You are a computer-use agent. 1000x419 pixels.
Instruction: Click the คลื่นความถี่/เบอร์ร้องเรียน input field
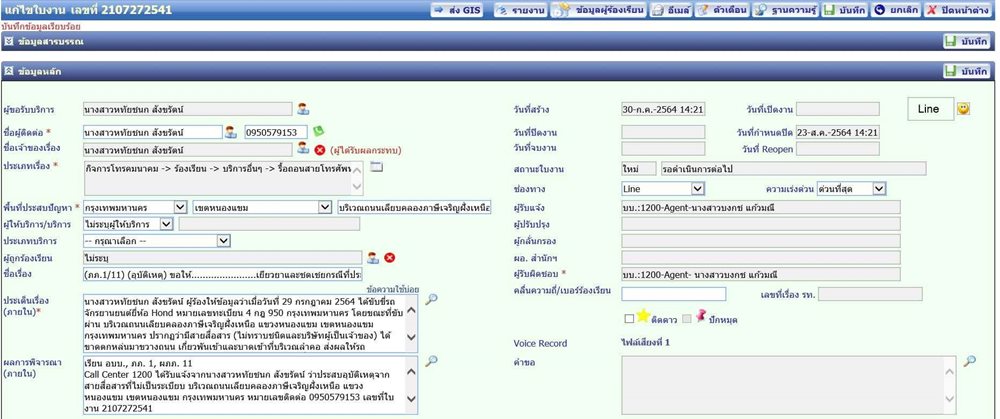pos(673,294)
